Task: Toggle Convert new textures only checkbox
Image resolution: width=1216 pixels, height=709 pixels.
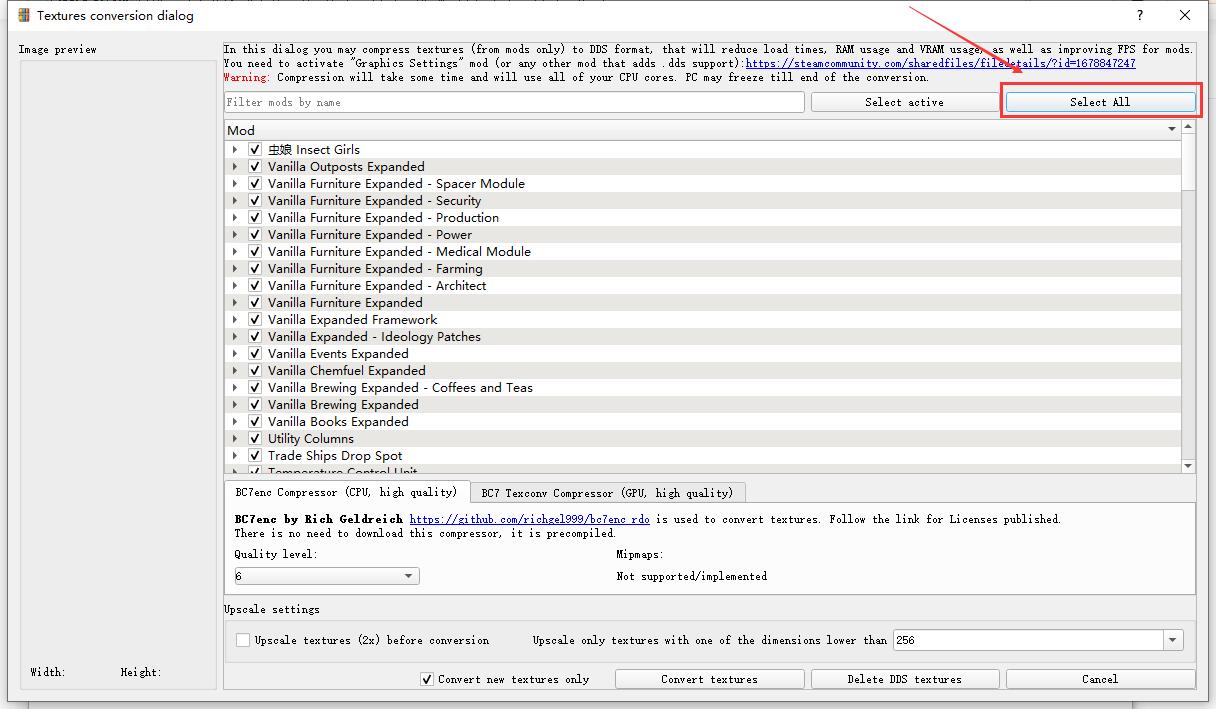Action: pos(427,679)
